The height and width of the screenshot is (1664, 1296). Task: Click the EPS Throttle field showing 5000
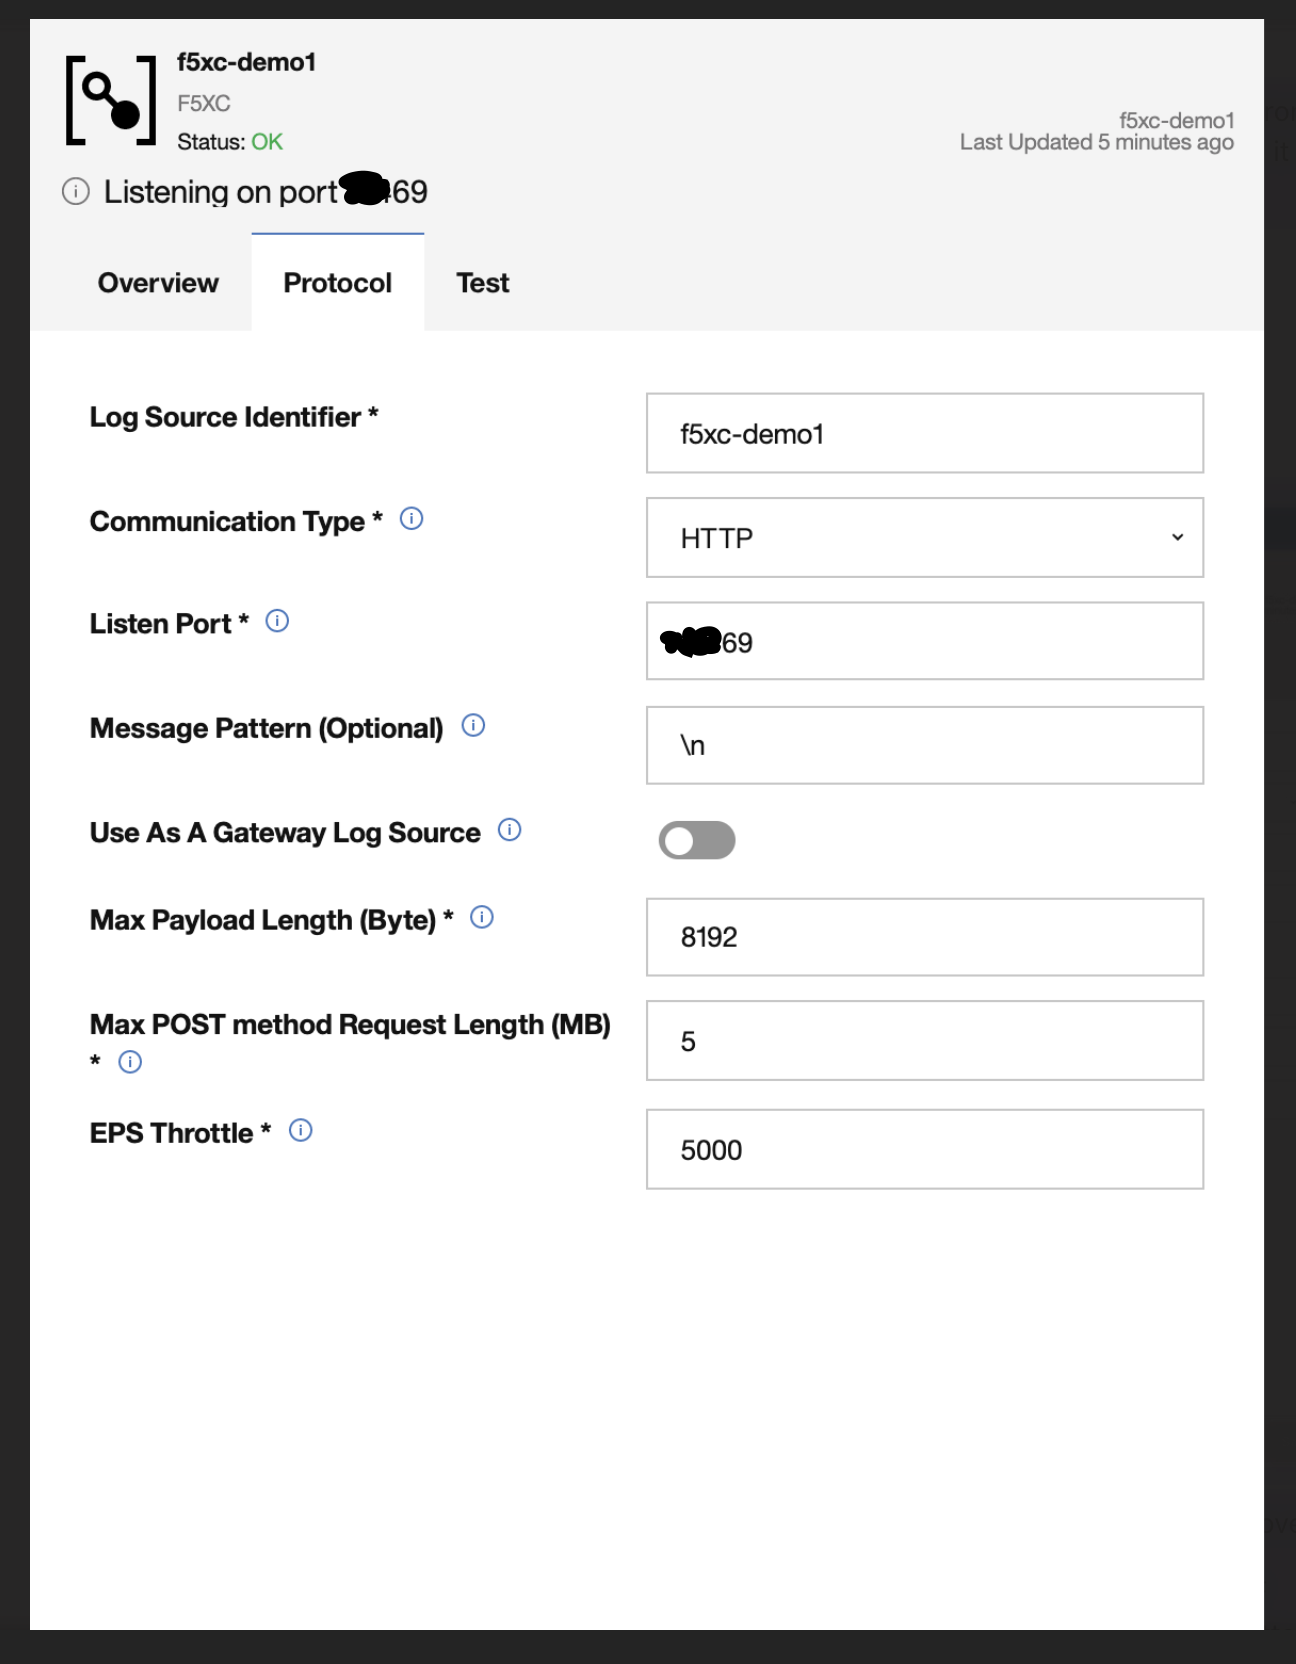[x=924, y=1149]
